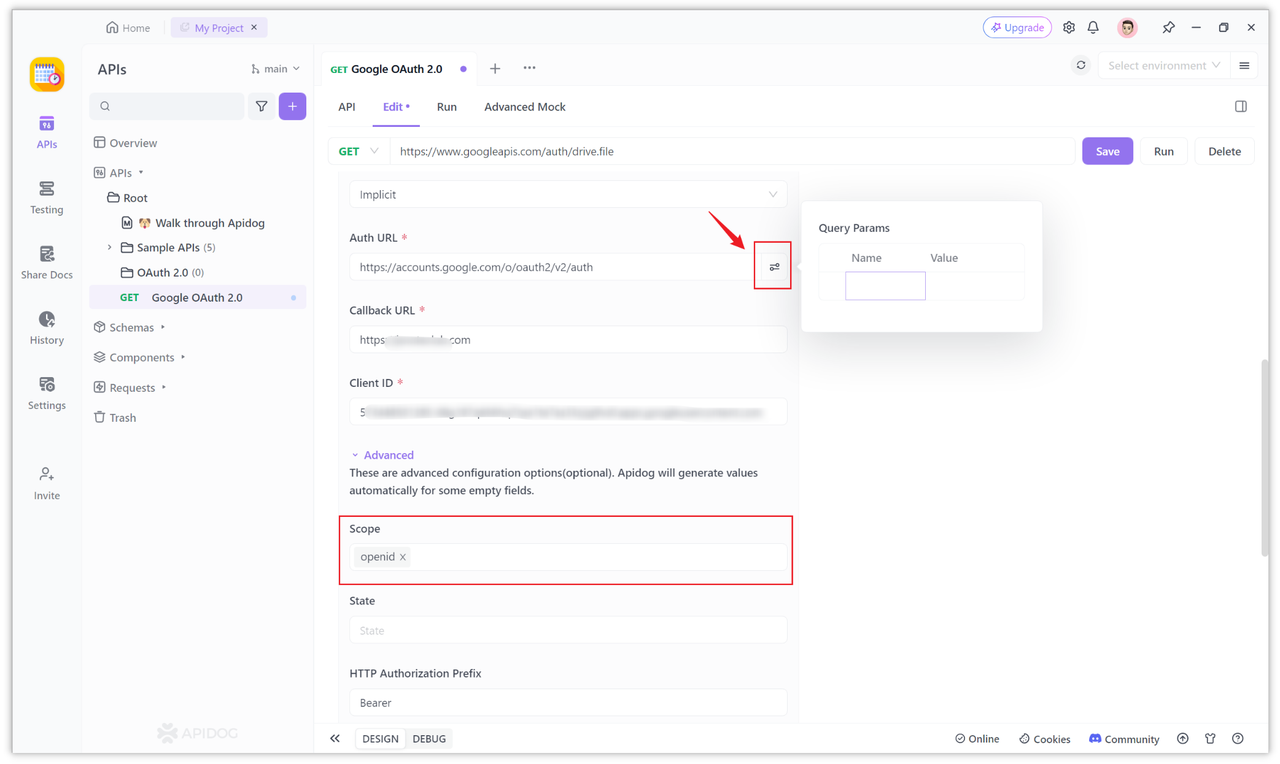
Task: Switch to DESIGN mode
Action: coord(380,739)
